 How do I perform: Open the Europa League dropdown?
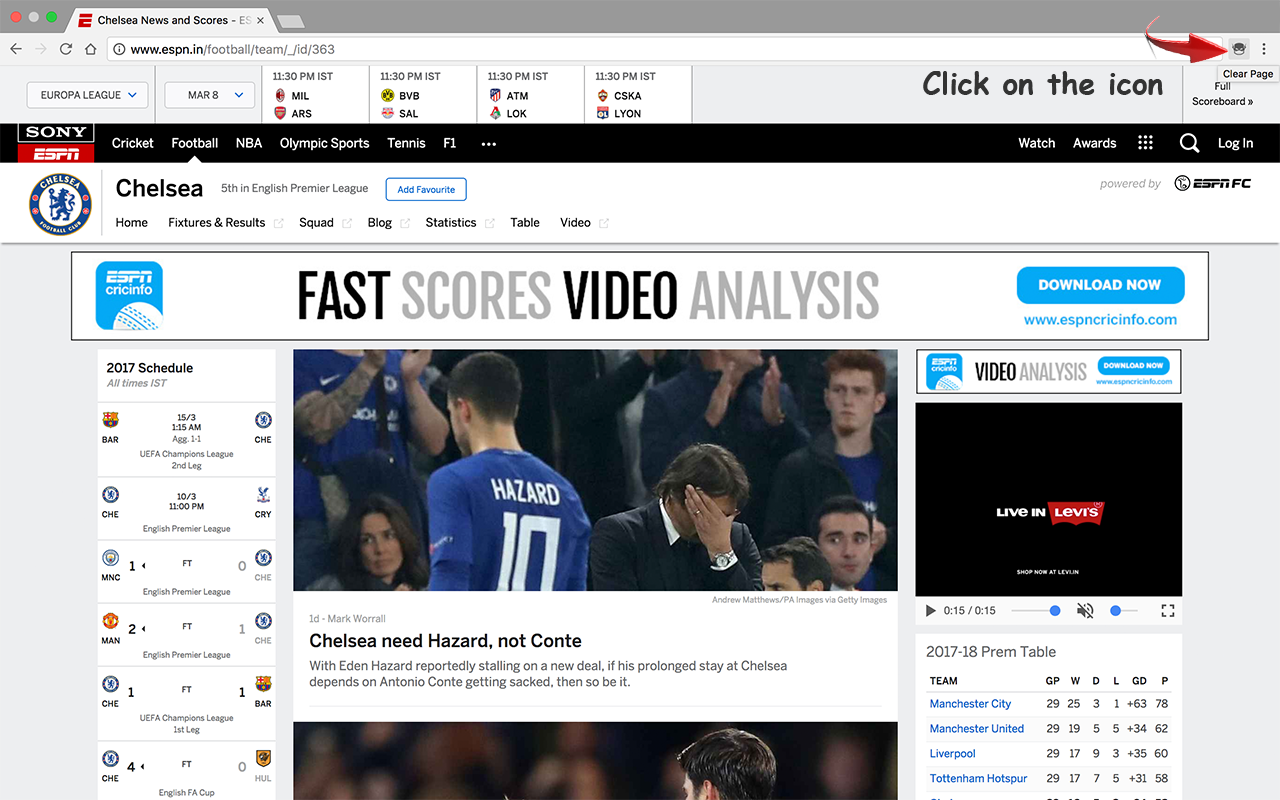click(x=87, y=95)
